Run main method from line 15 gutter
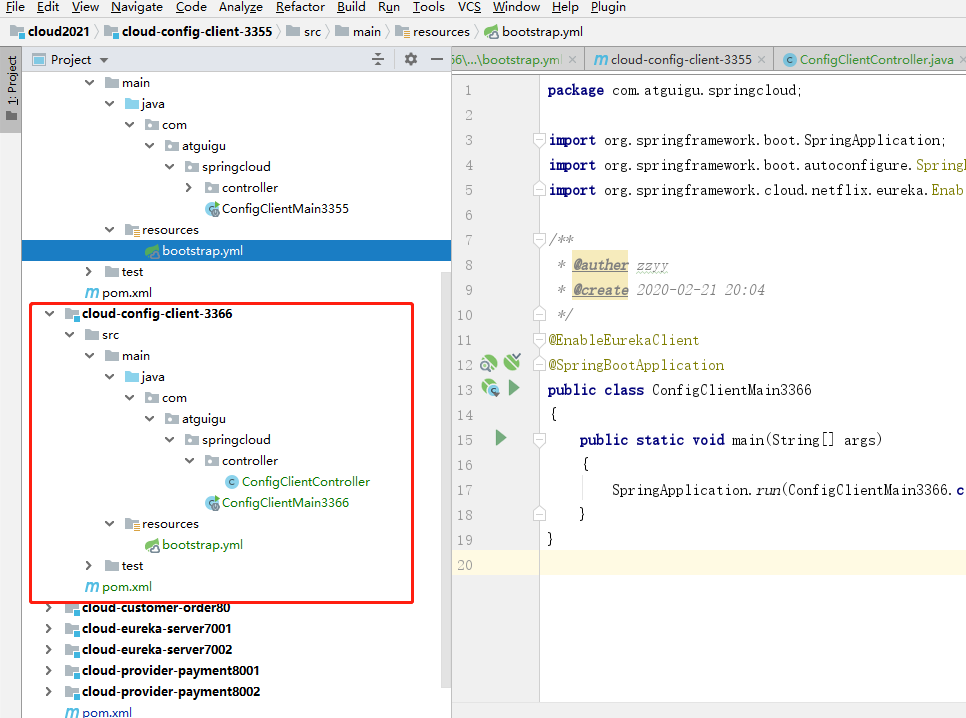 501,438
